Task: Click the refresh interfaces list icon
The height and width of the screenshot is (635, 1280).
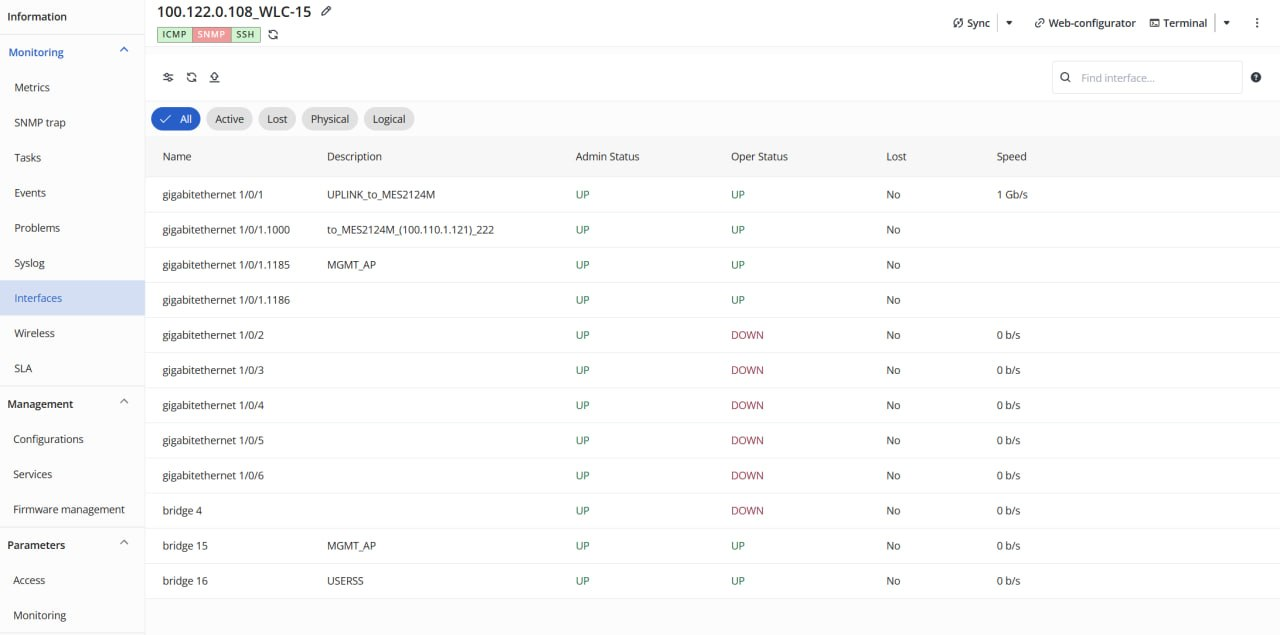Action: tap(191, 77)
